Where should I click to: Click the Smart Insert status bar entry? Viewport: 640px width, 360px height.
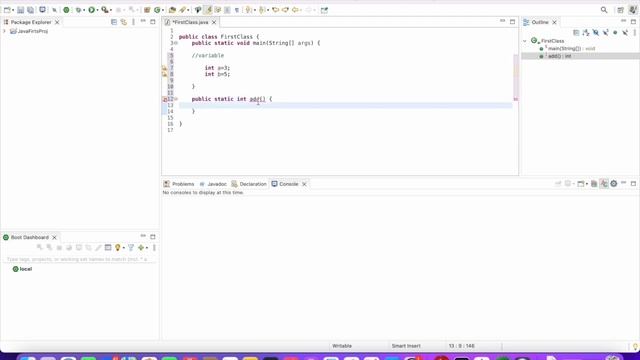click(406, 346)
